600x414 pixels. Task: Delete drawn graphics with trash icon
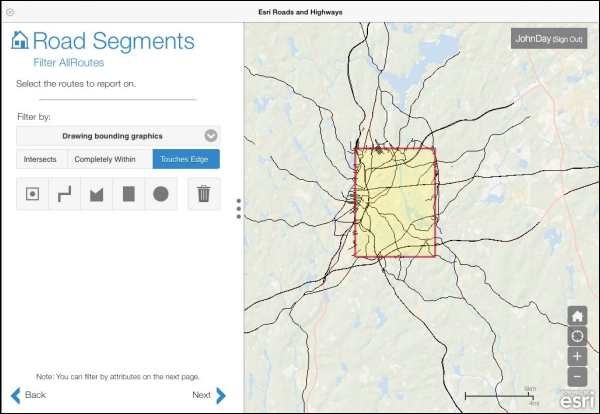tap(204, 194)
